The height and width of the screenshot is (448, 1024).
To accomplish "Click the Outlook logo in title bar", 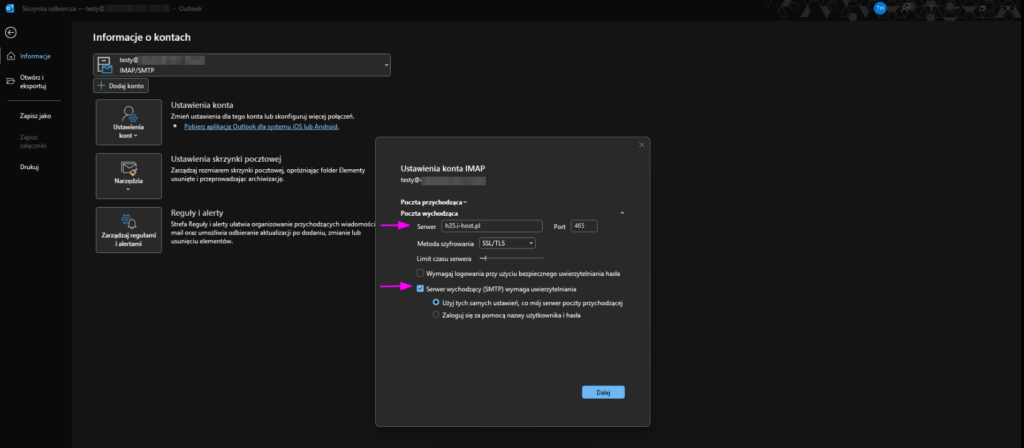I will click(x=8, y=7).
